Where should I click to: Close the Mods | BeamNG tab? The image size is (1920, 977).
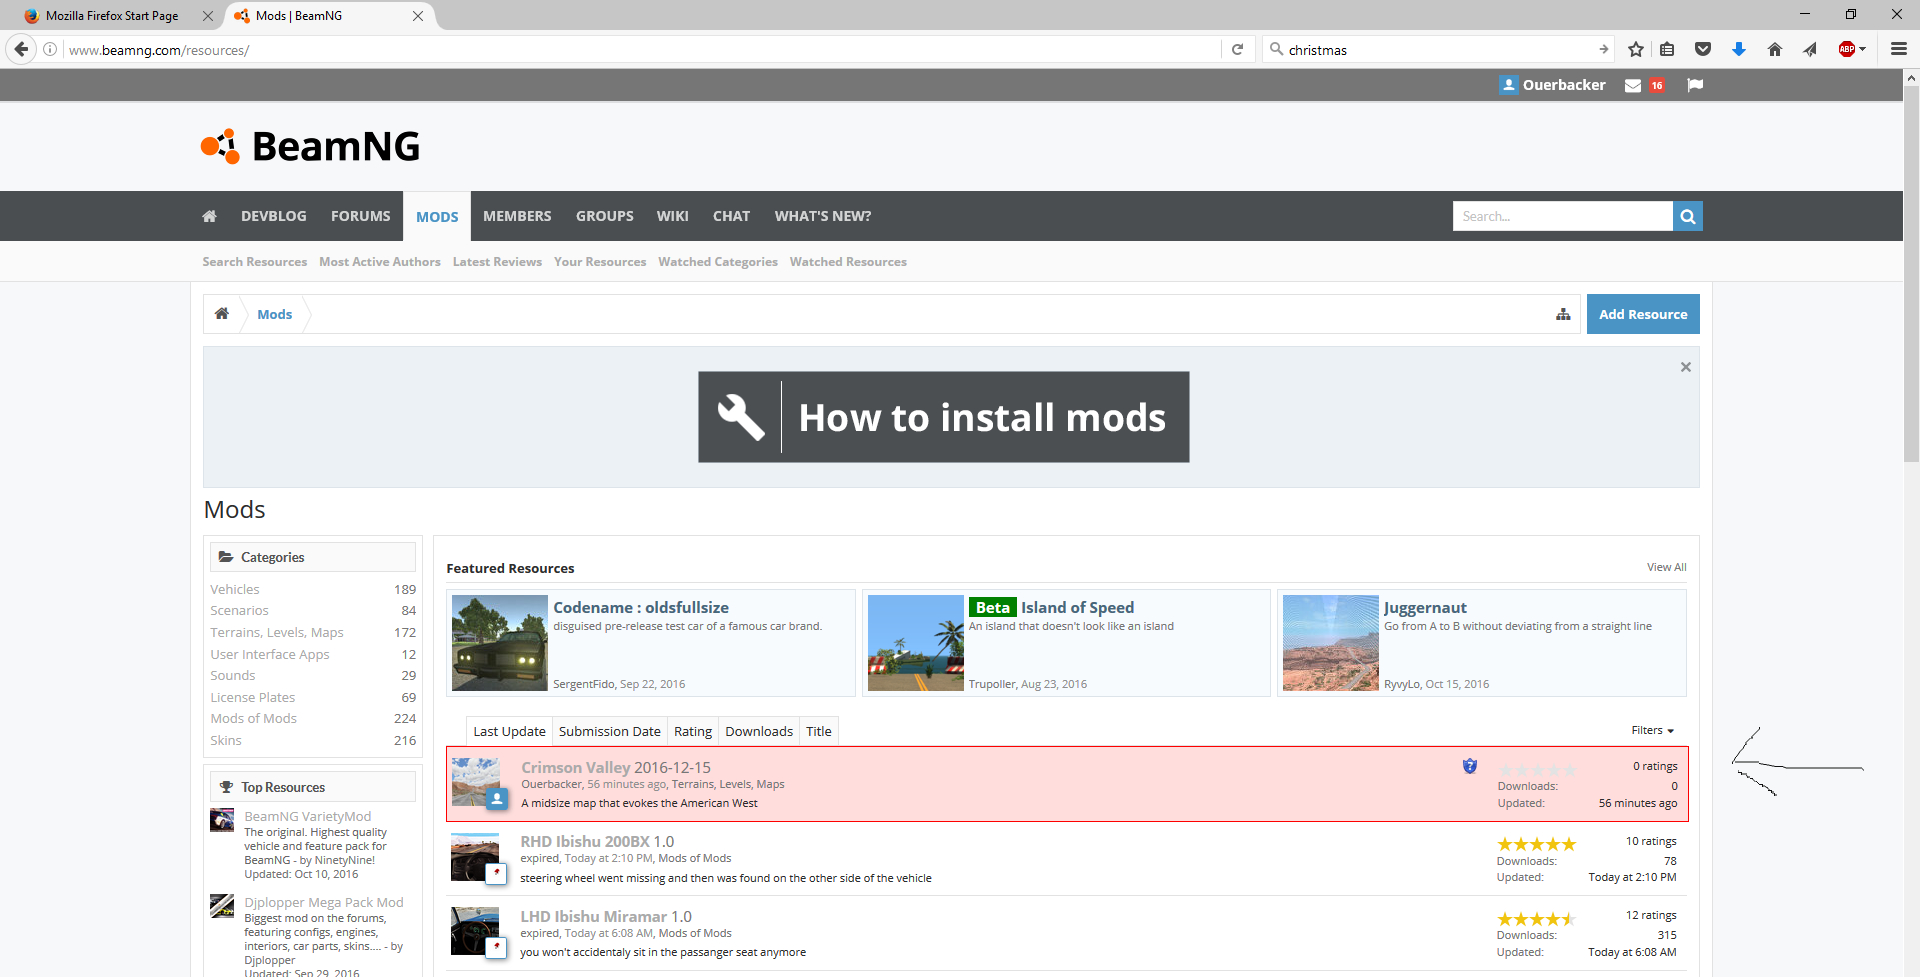[418, 16]
